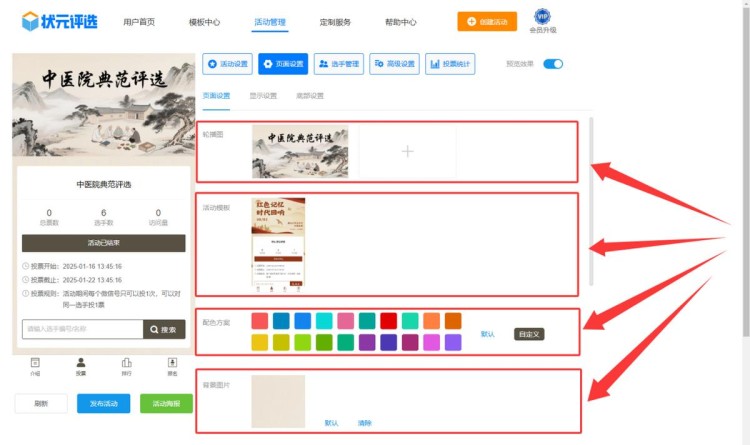Open 模板中心 in top navigation
The image size is (750, 445).
(204, 21)
